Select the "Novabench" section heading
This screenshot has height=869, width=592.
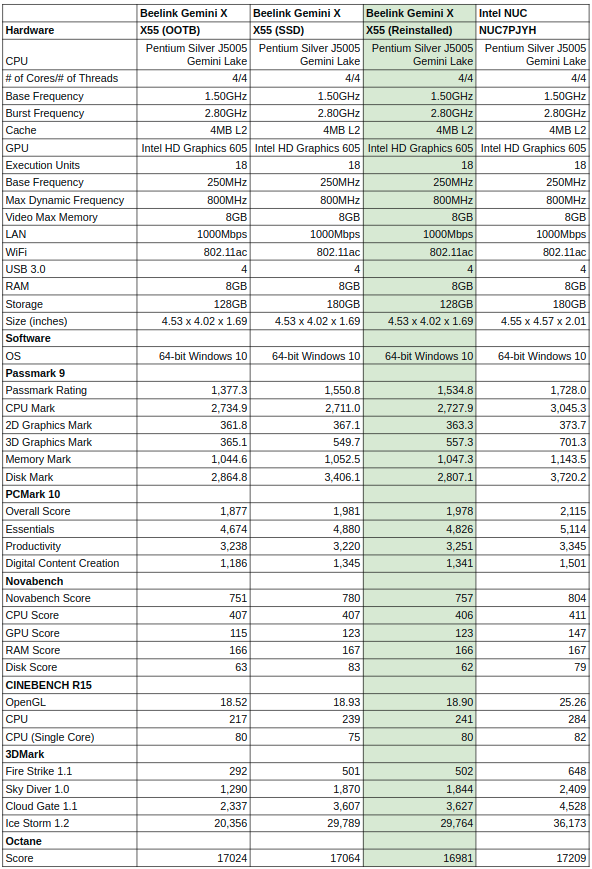34,581
